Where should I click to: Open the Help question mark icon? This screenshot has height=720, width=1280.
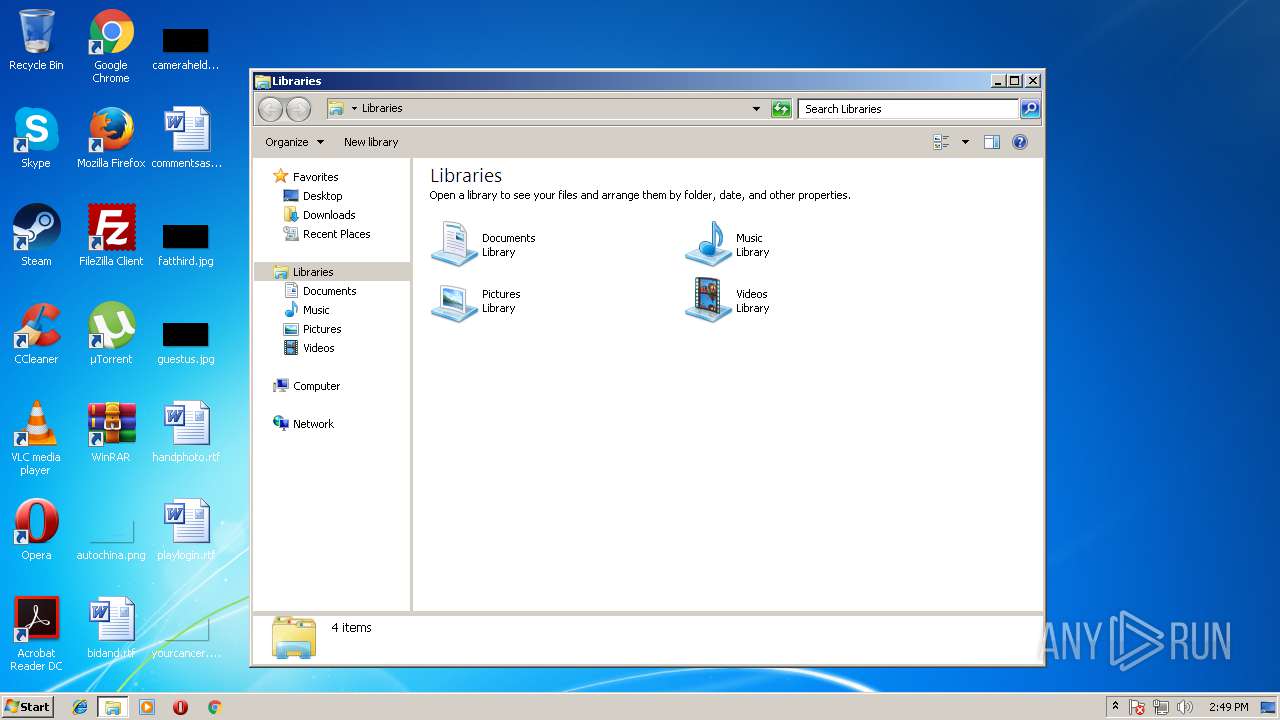coord(1020,142)
